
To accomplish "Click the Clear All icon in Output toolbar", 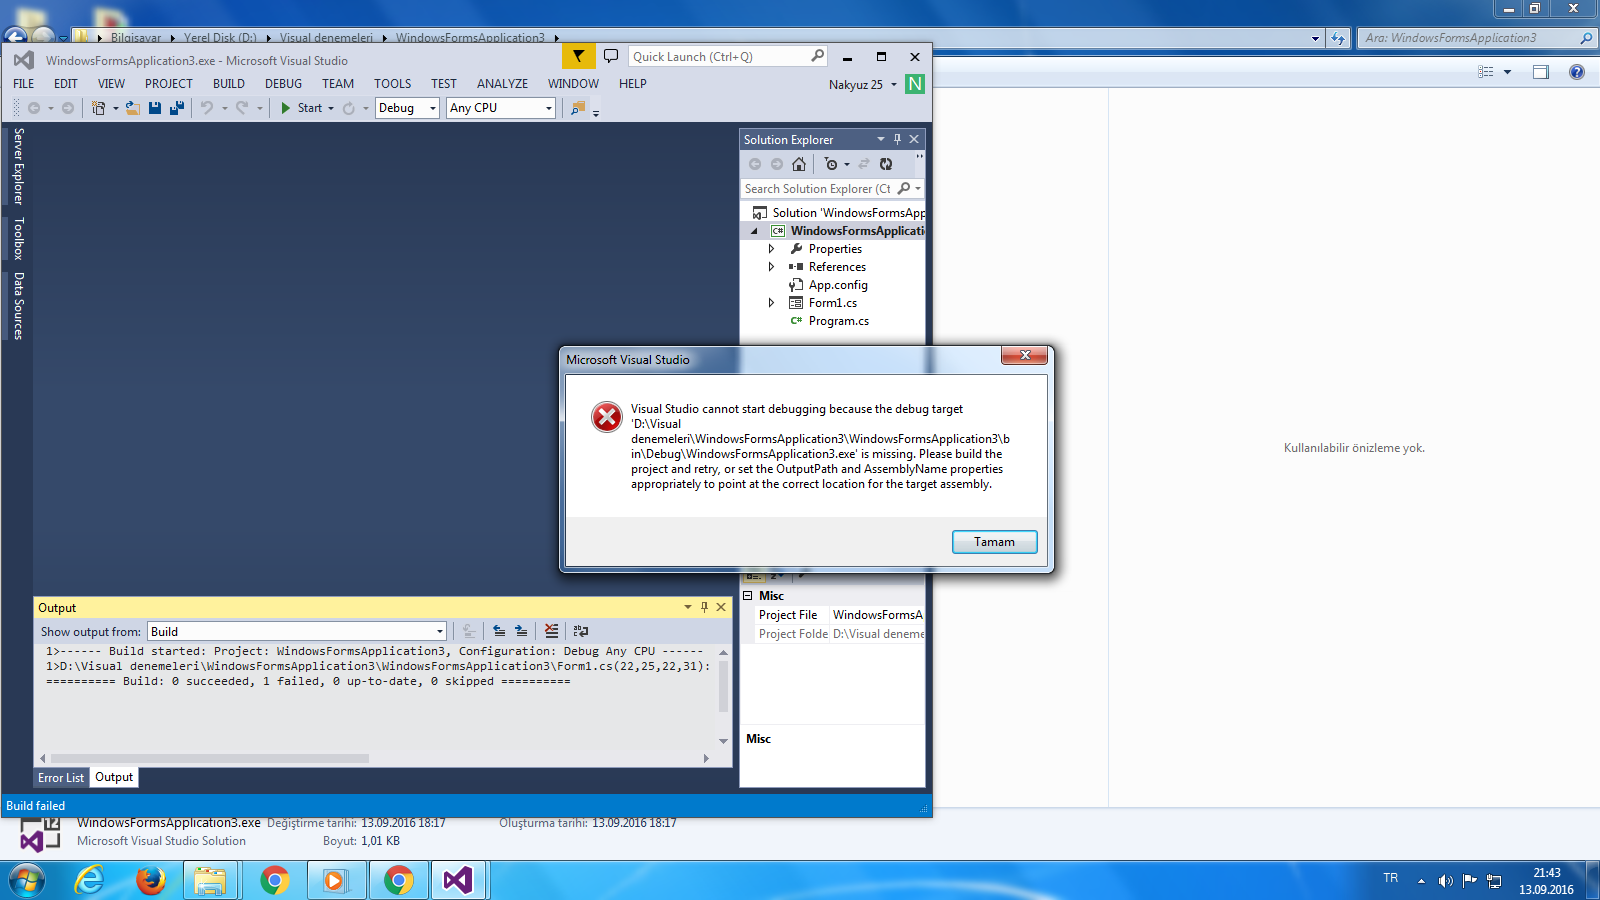I will point(551,631).
